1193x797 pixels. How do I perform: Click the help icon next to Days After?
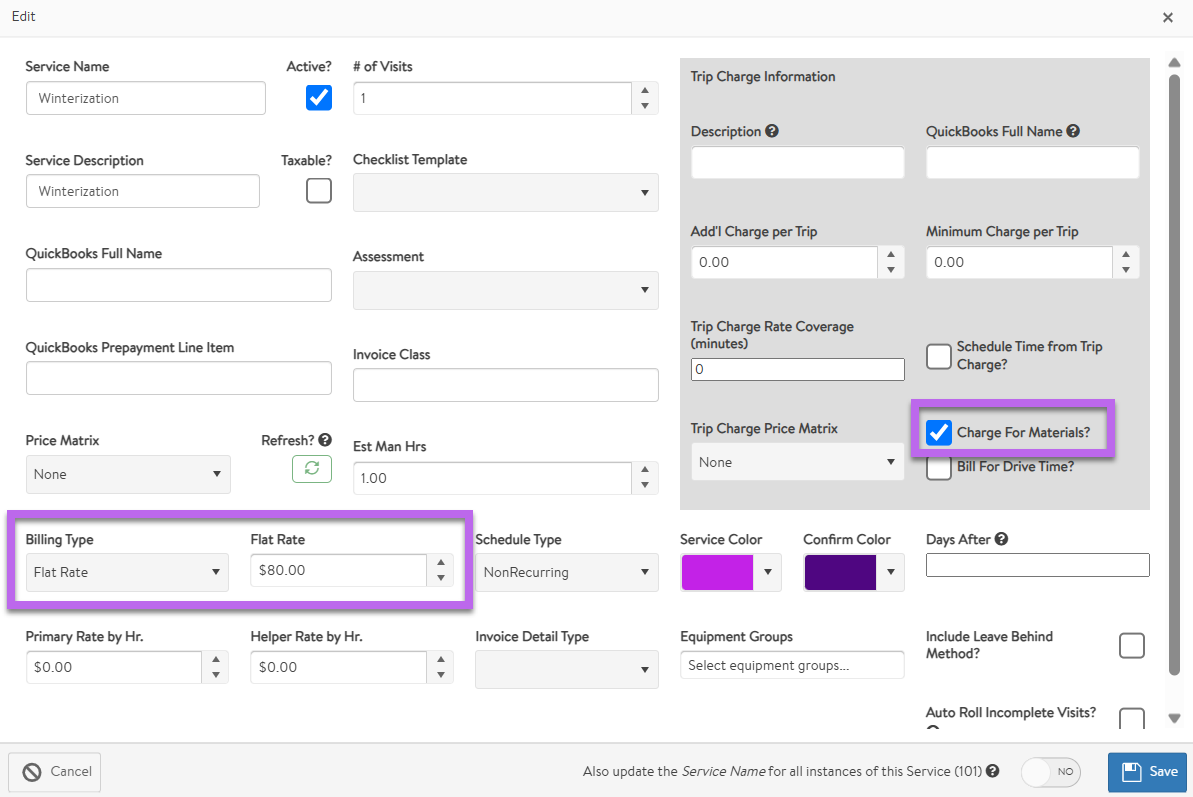pos(1001,539)
